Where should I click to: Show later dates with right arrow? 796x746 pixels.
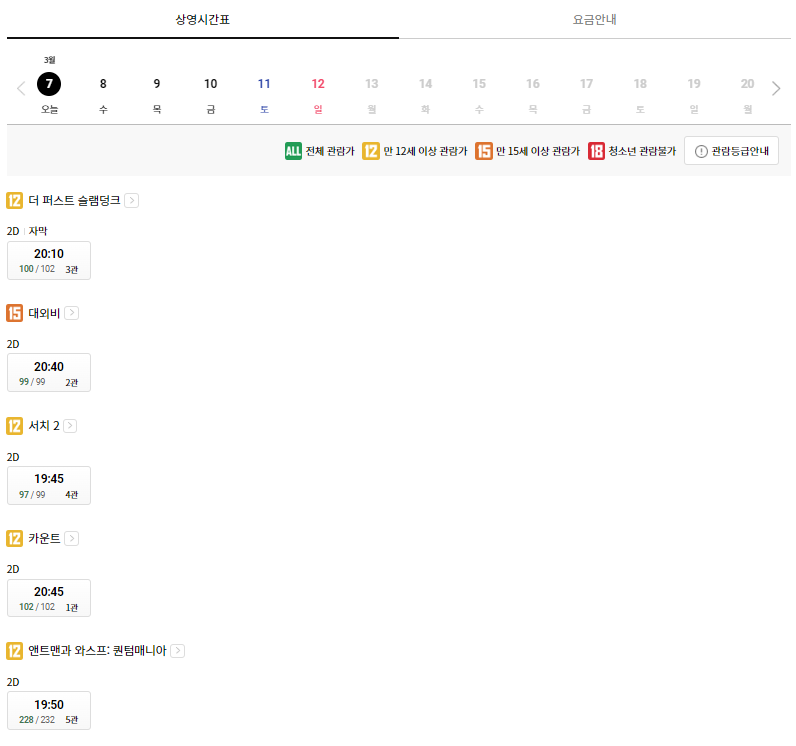coord(776,88)
